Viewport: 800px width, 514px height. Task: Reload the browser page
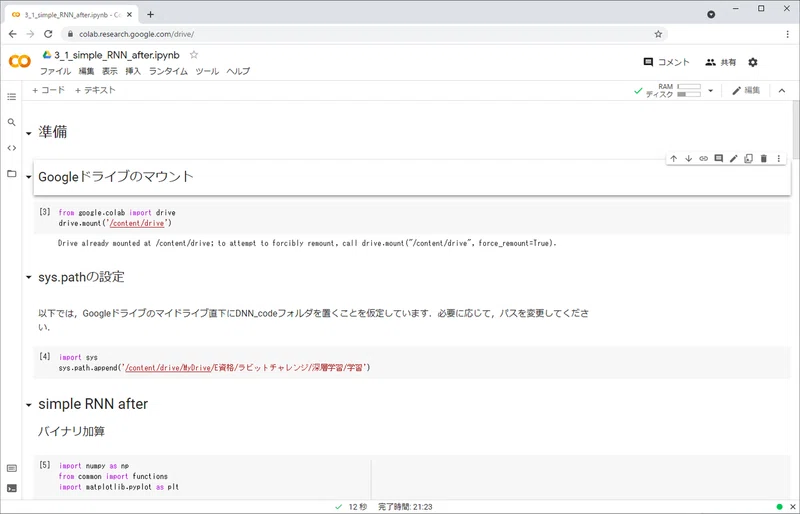[48, 34]
